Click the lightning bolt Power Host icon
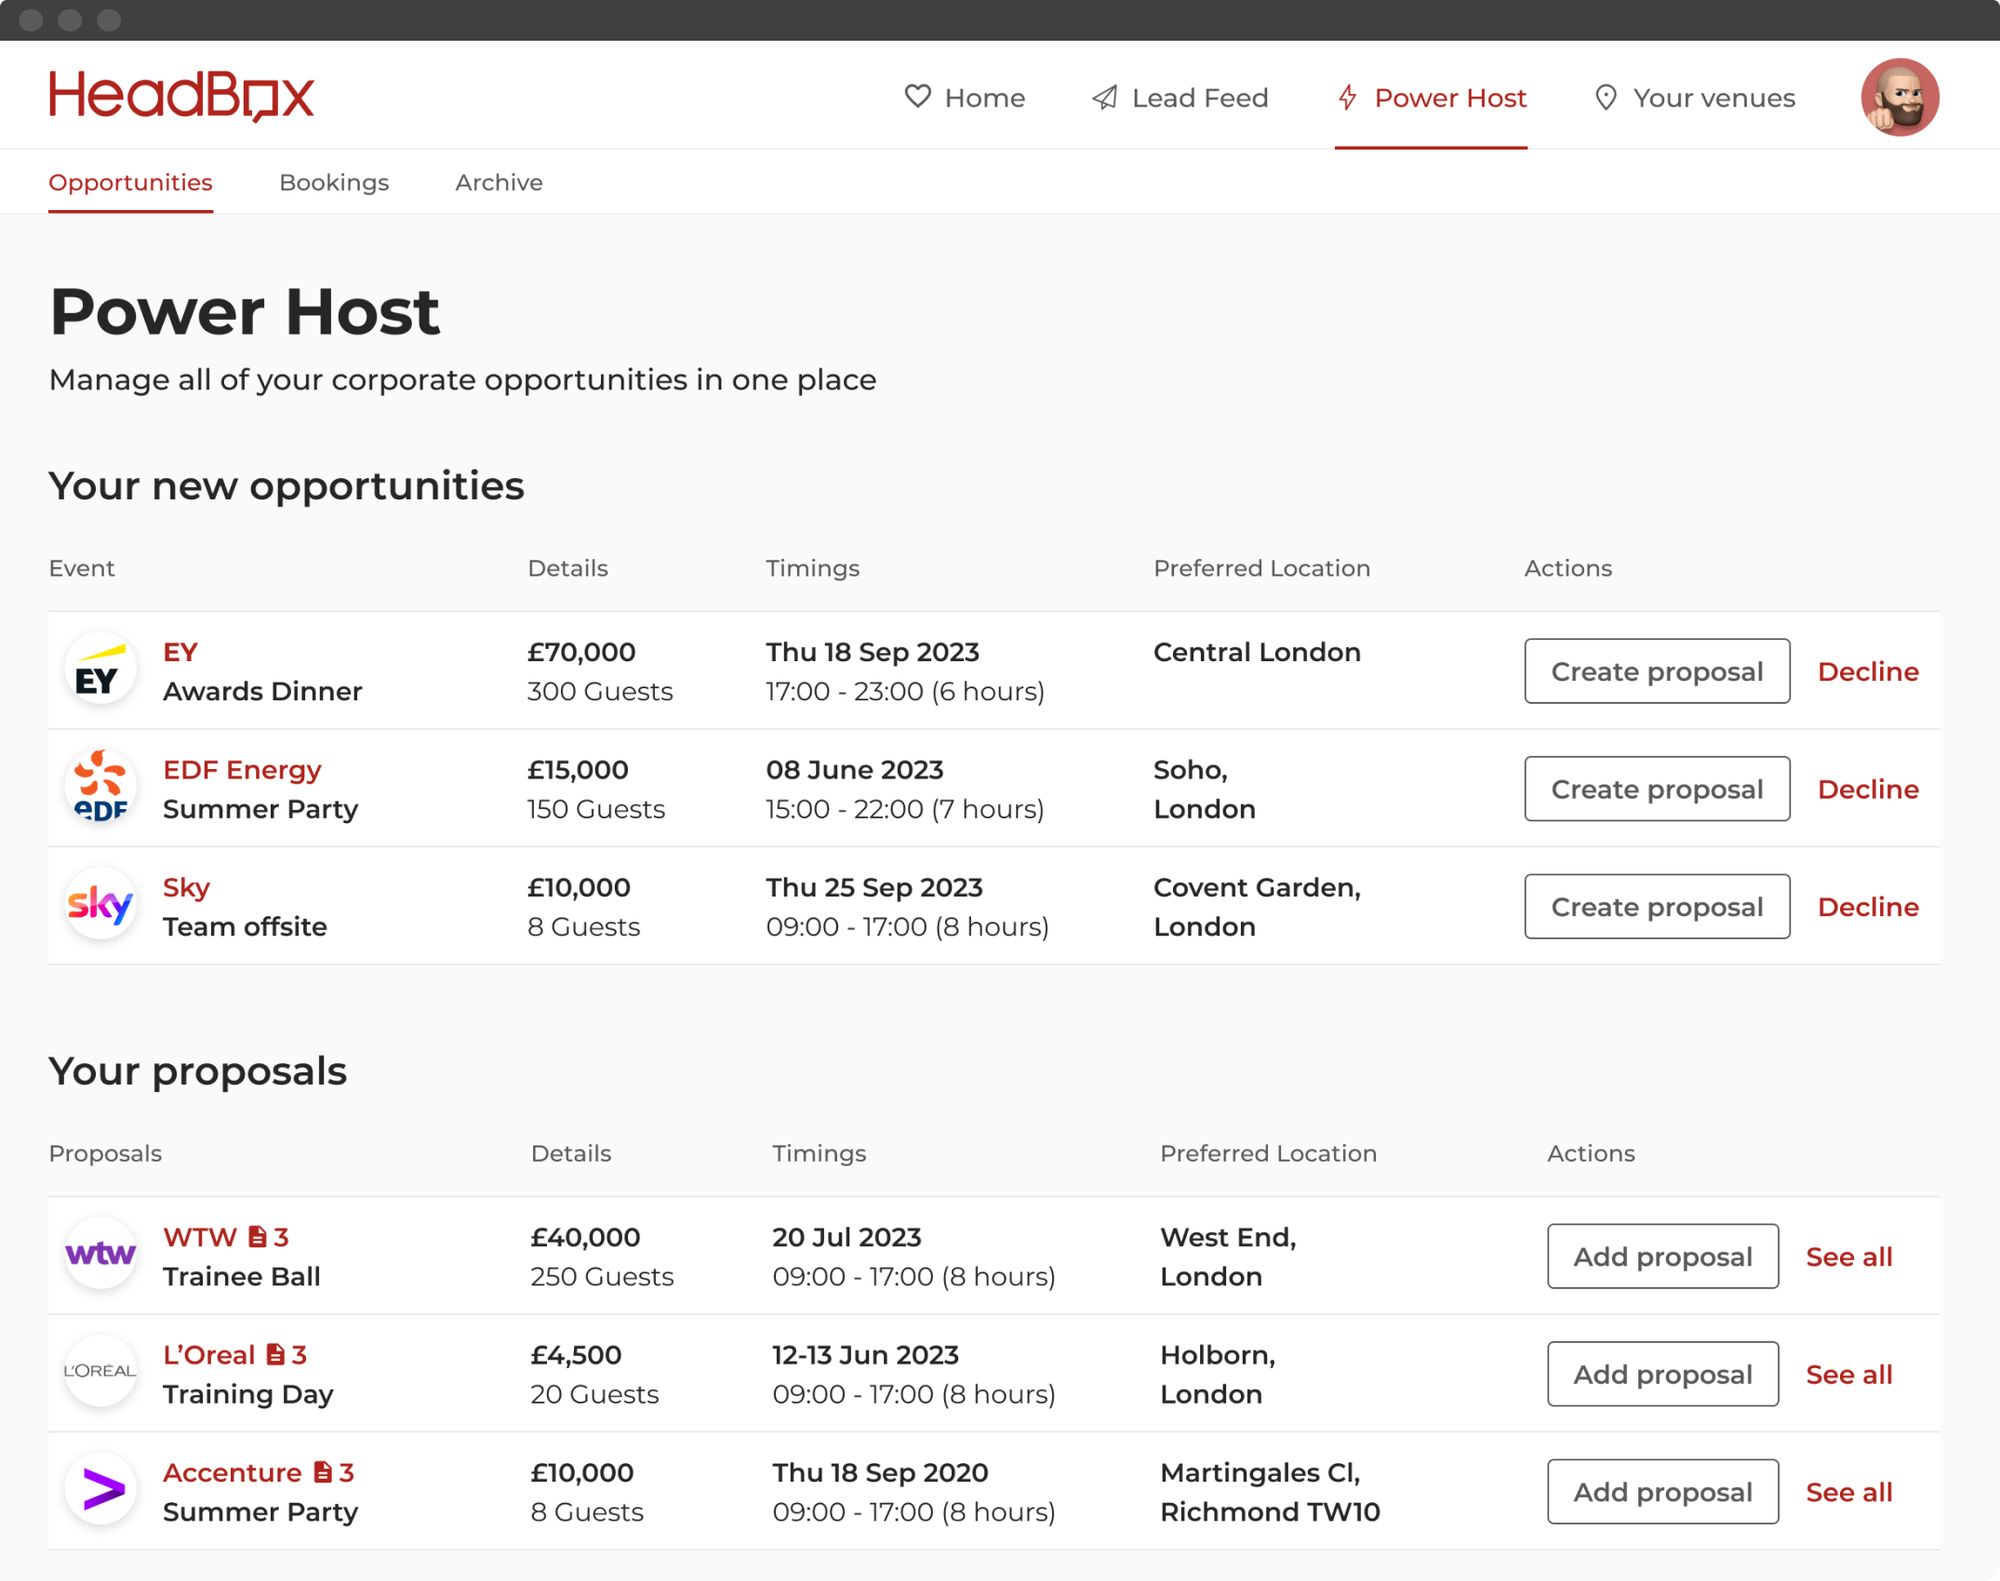Viewport: 2000px width, 1581px height. [x=1347, y=97]
